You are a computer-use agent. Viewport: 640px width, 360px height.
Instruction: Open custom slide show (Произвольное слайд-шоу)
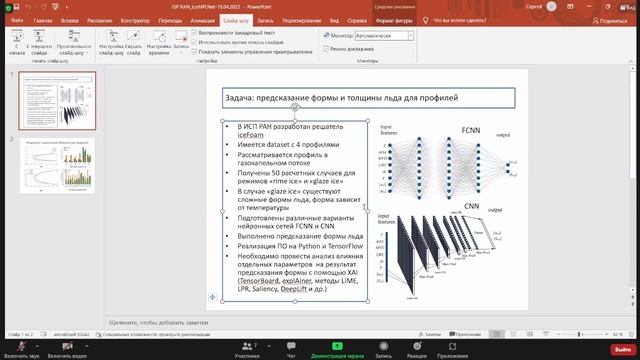click(74, 42)
